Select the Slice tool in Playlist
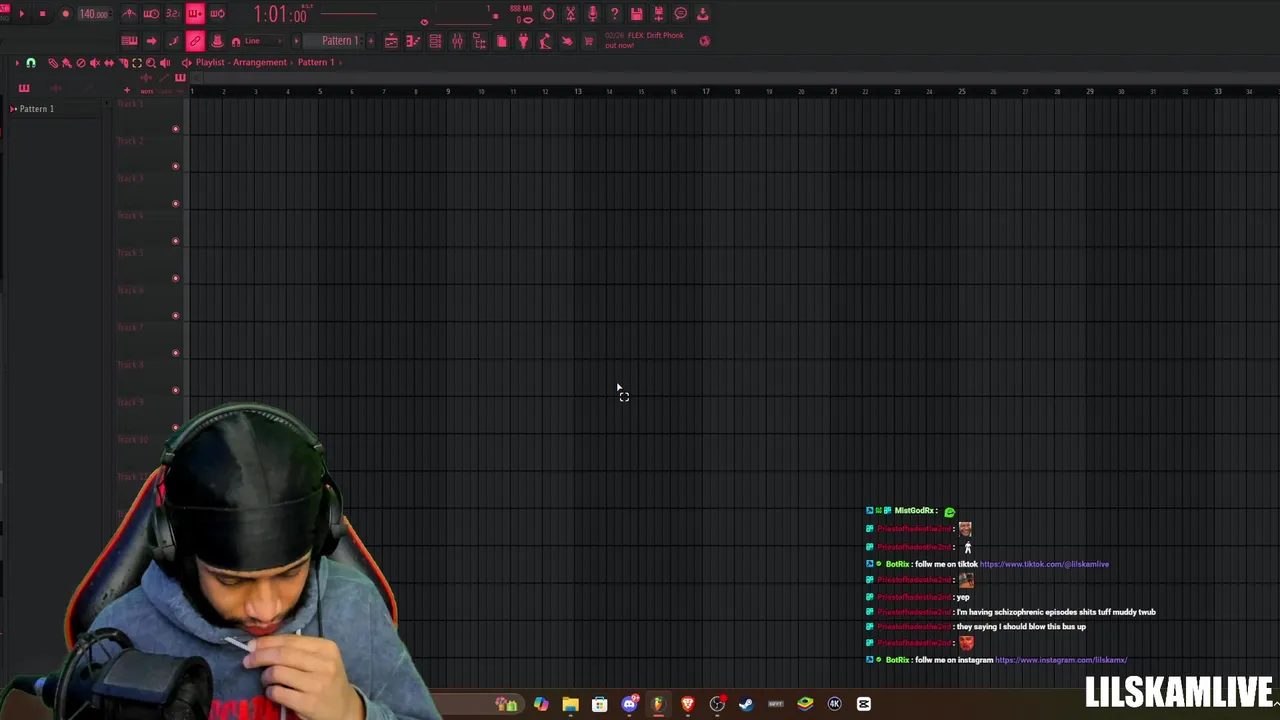 [123, 62]
